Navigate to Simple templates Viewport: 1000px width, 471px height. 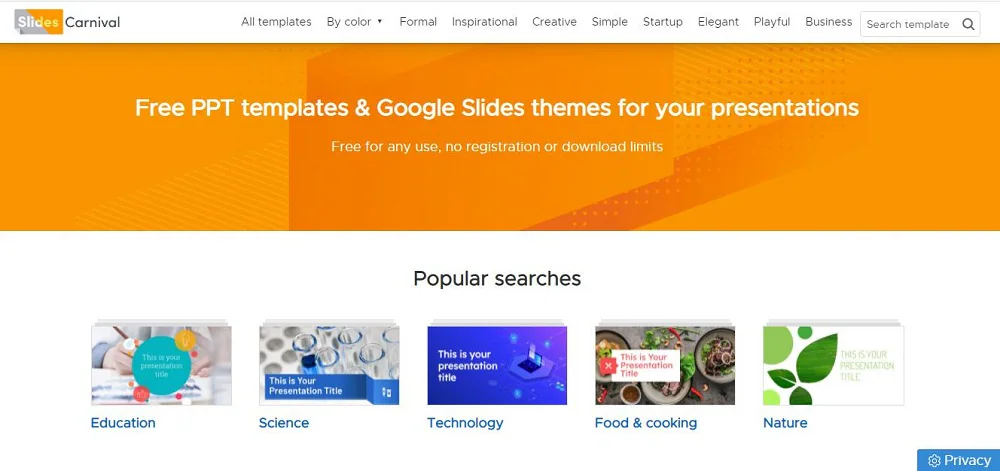610,22
